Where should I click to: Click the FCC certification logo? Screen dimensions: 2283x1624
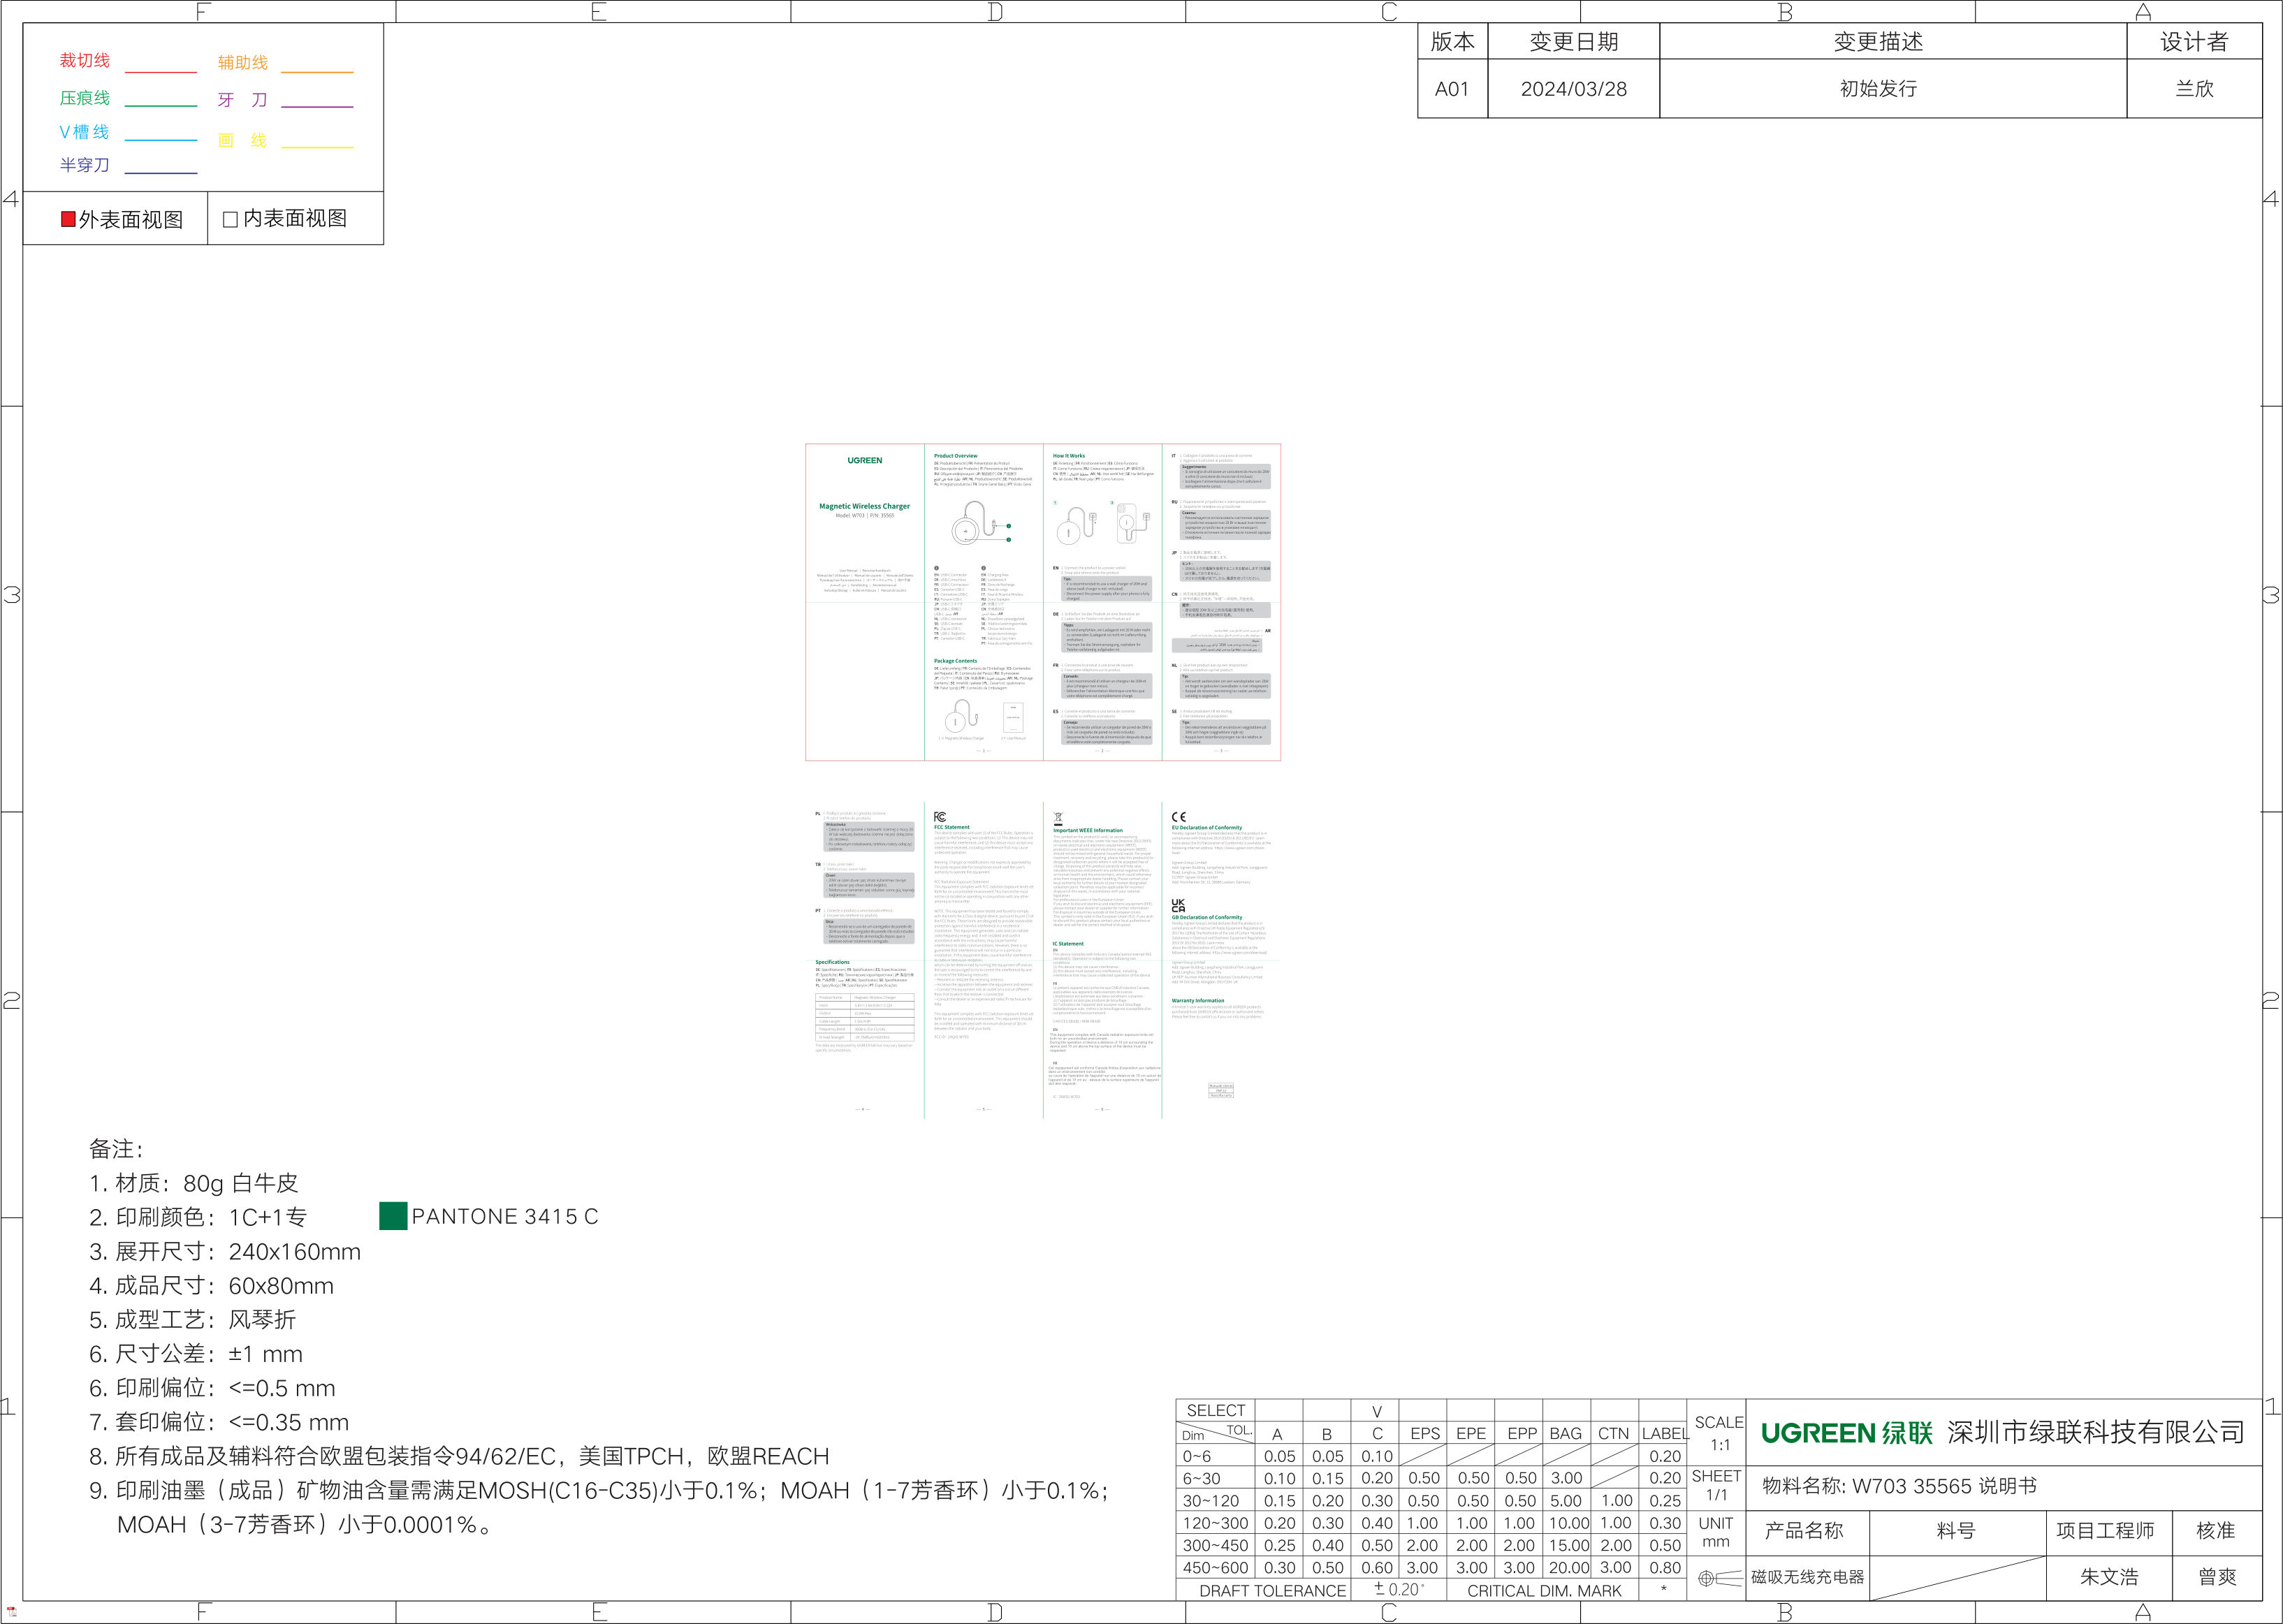939,817
